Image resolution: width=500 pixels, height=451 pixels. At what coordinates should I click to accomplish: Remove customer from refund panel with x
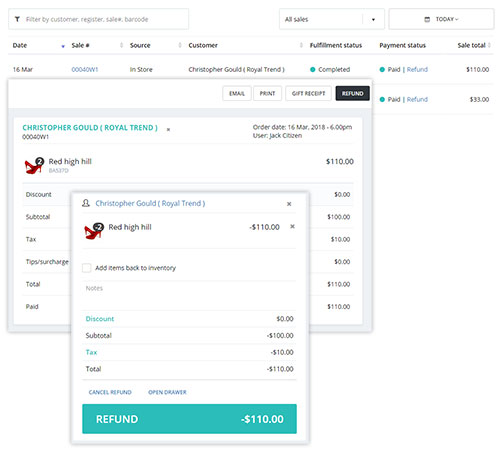[x=289, y=204]
